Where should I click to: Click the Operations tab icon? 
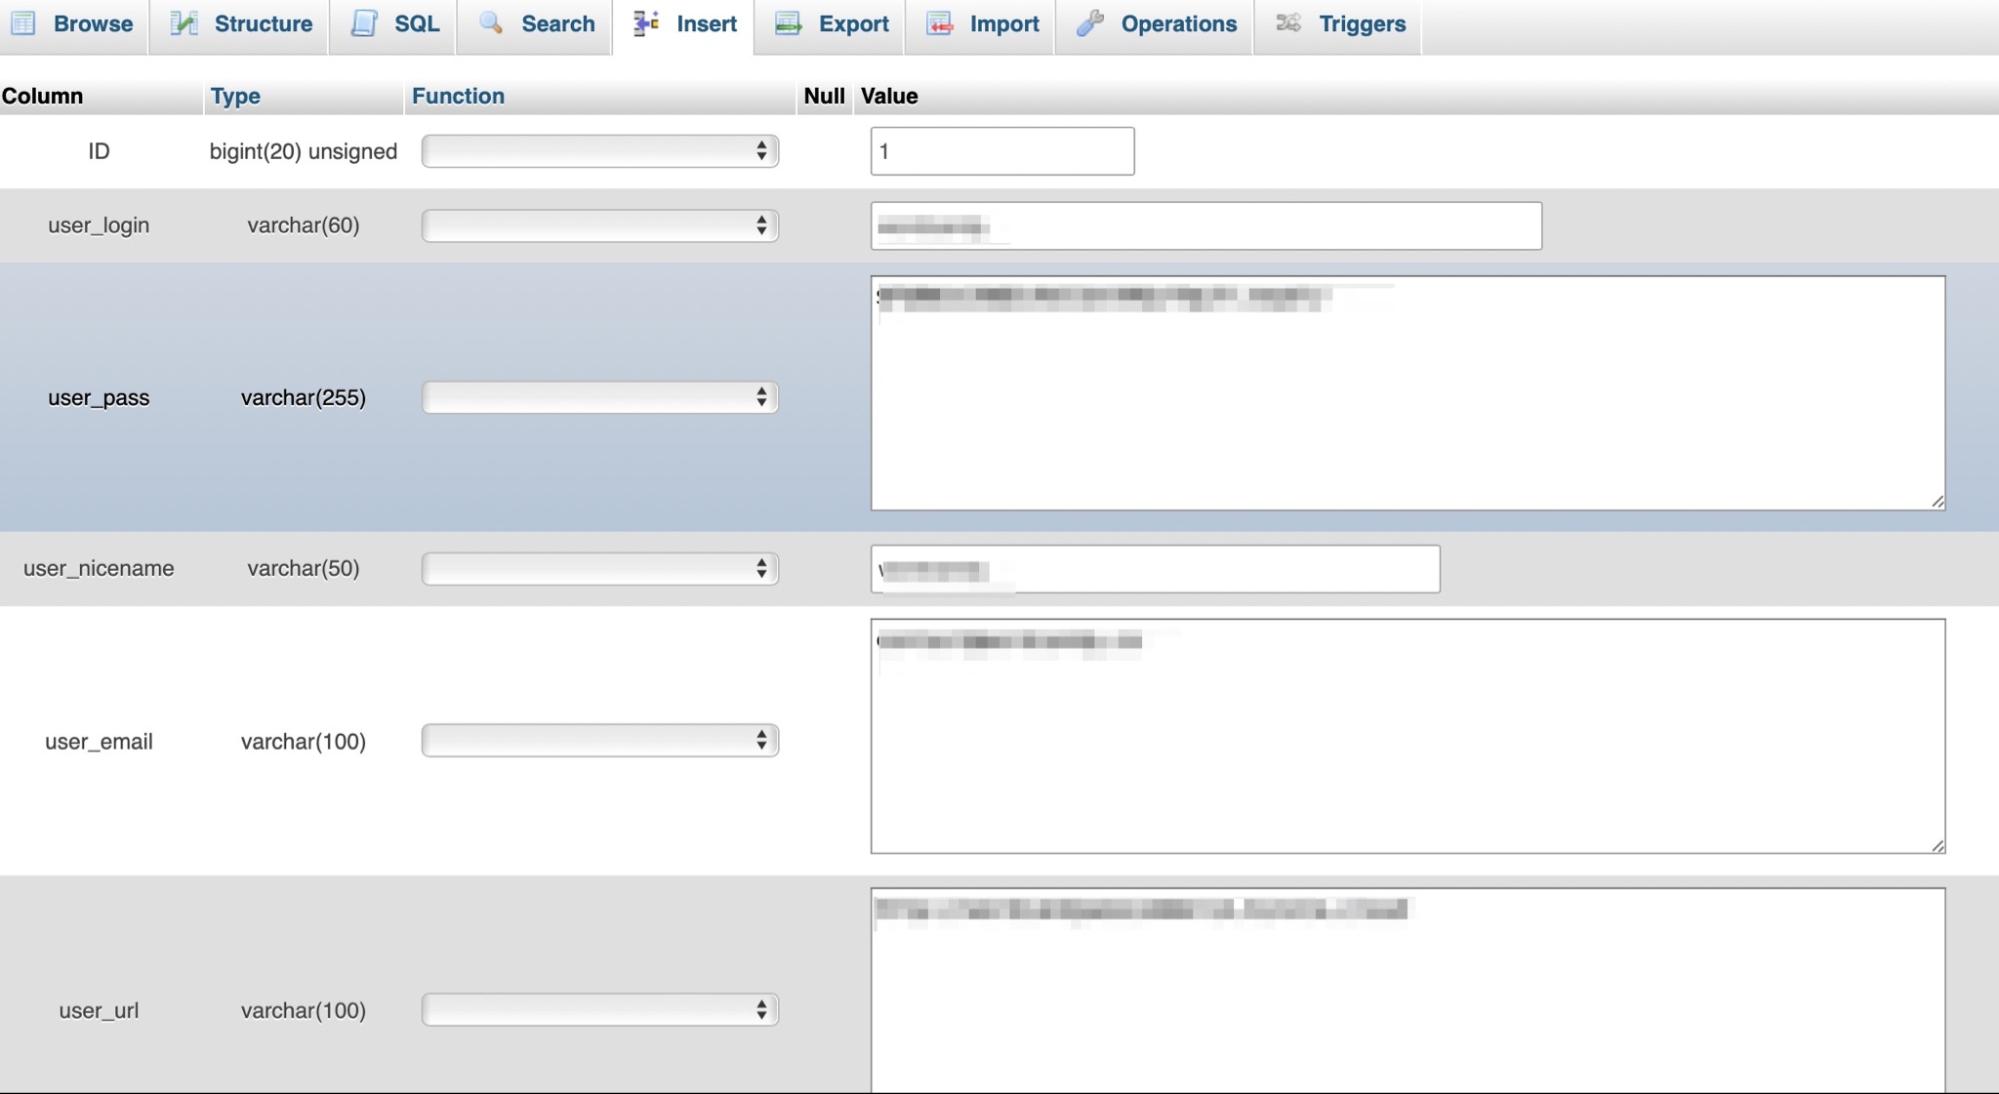tap(1090, 23)
